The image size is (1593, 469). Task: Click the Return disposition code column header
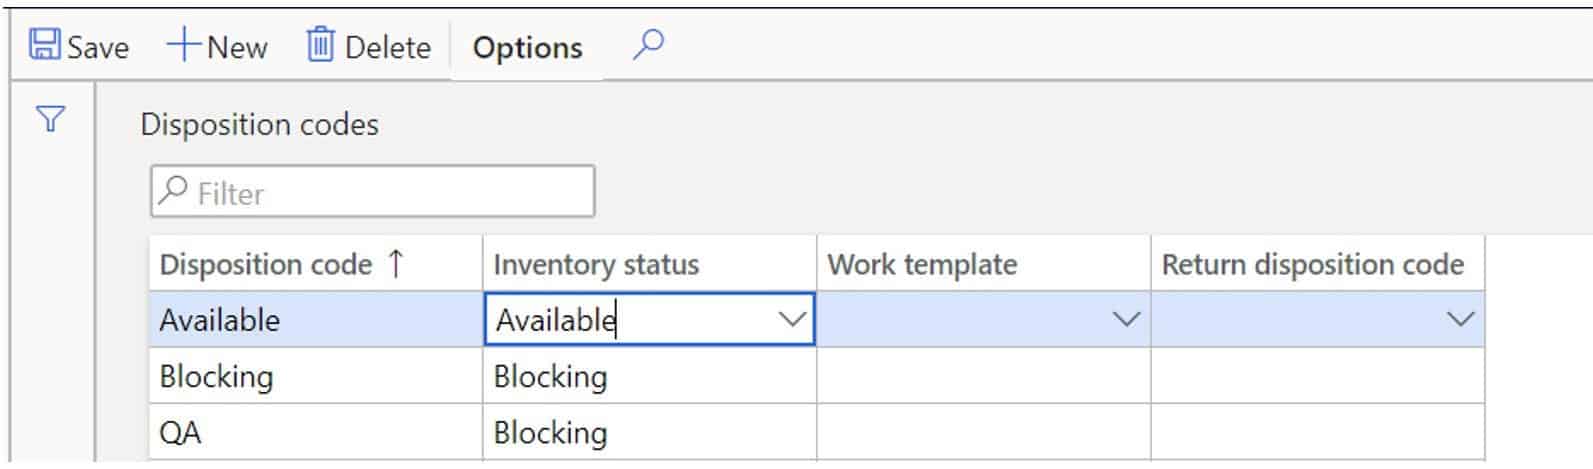1312,265
